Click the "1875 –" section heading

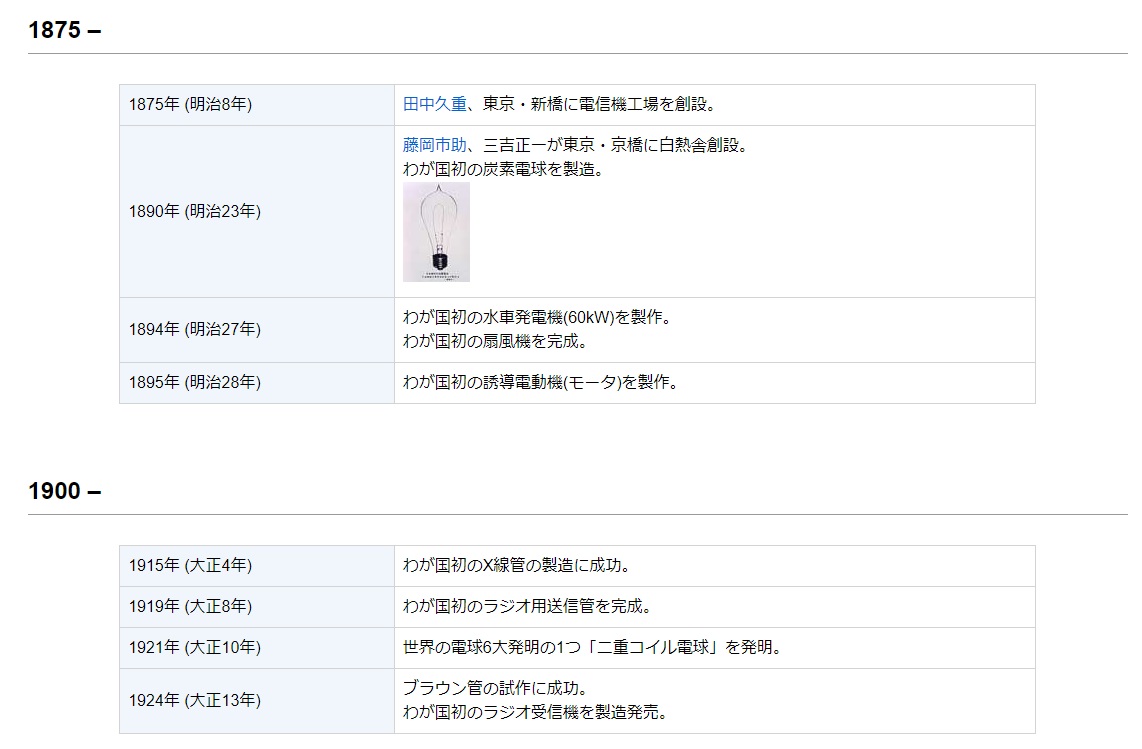[x=65, y=30]
